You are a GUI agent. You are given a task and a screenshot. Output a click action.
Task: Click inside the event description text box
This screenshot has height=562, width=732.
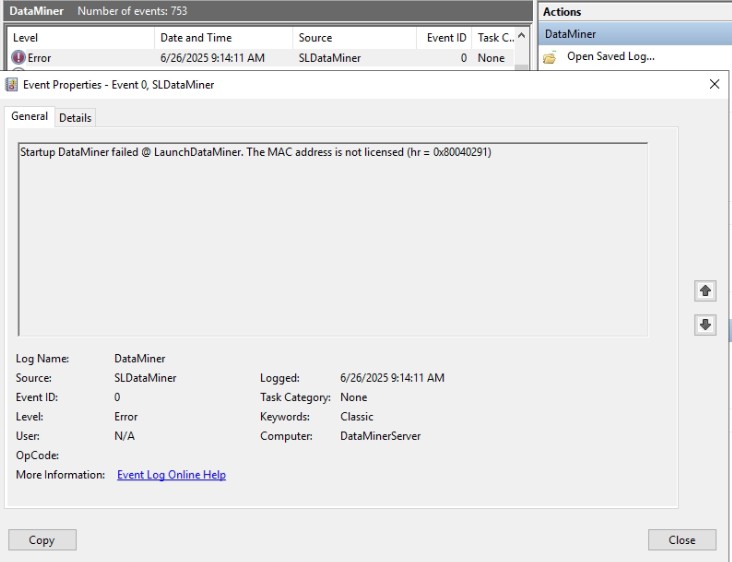point(332,239)
